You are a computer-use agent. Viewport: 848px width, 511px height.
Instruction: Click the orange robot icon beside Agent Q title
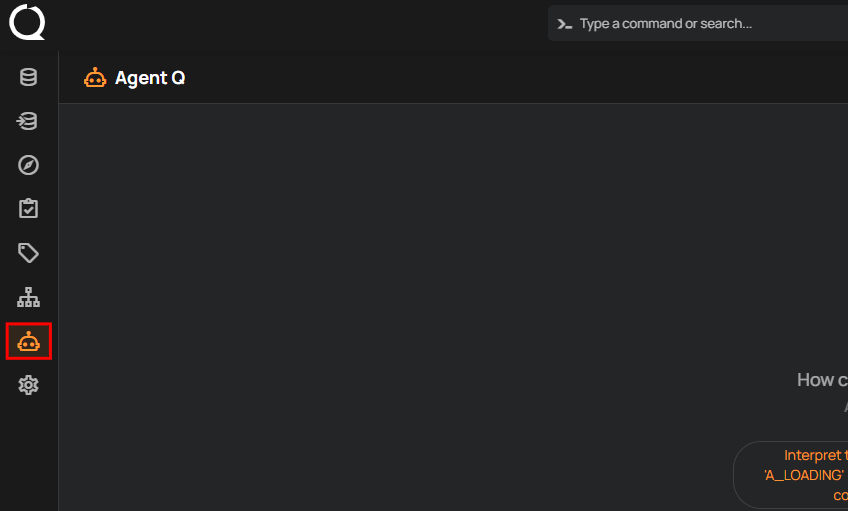[x=95, y=78]
